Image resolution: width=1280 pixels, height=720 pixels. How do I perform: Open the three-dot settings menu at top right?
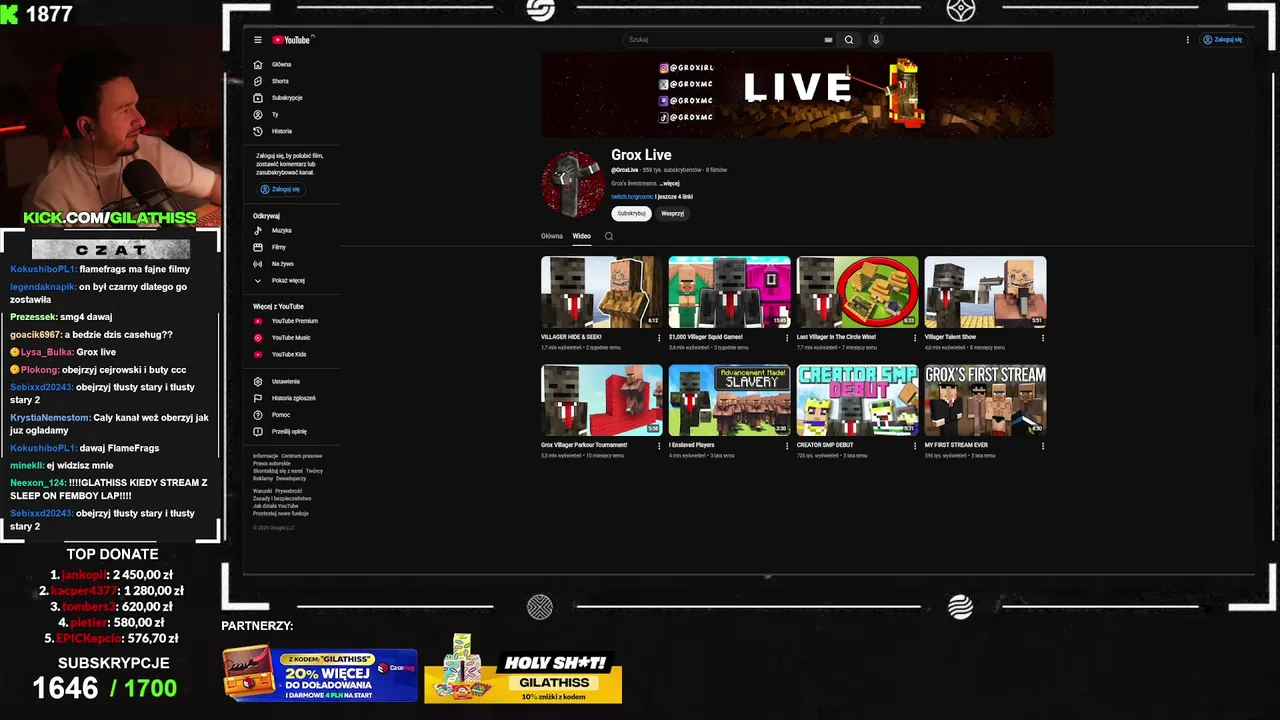[x=1188, y=40]
